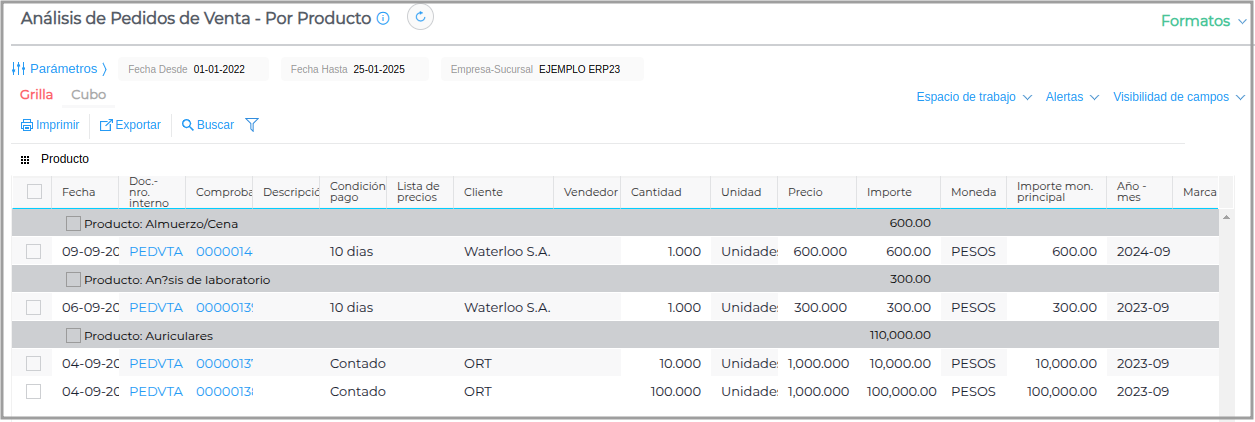
Task: Open PEDVTA link in Almuerzo/Cena row
Action: [x=156, y=252]
